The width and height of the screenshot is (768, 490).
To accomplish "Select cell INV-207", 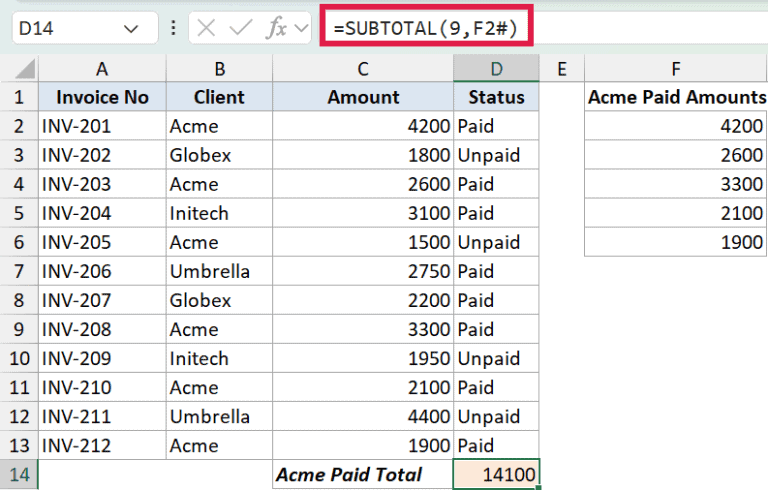I will click(x=102, y=300).
